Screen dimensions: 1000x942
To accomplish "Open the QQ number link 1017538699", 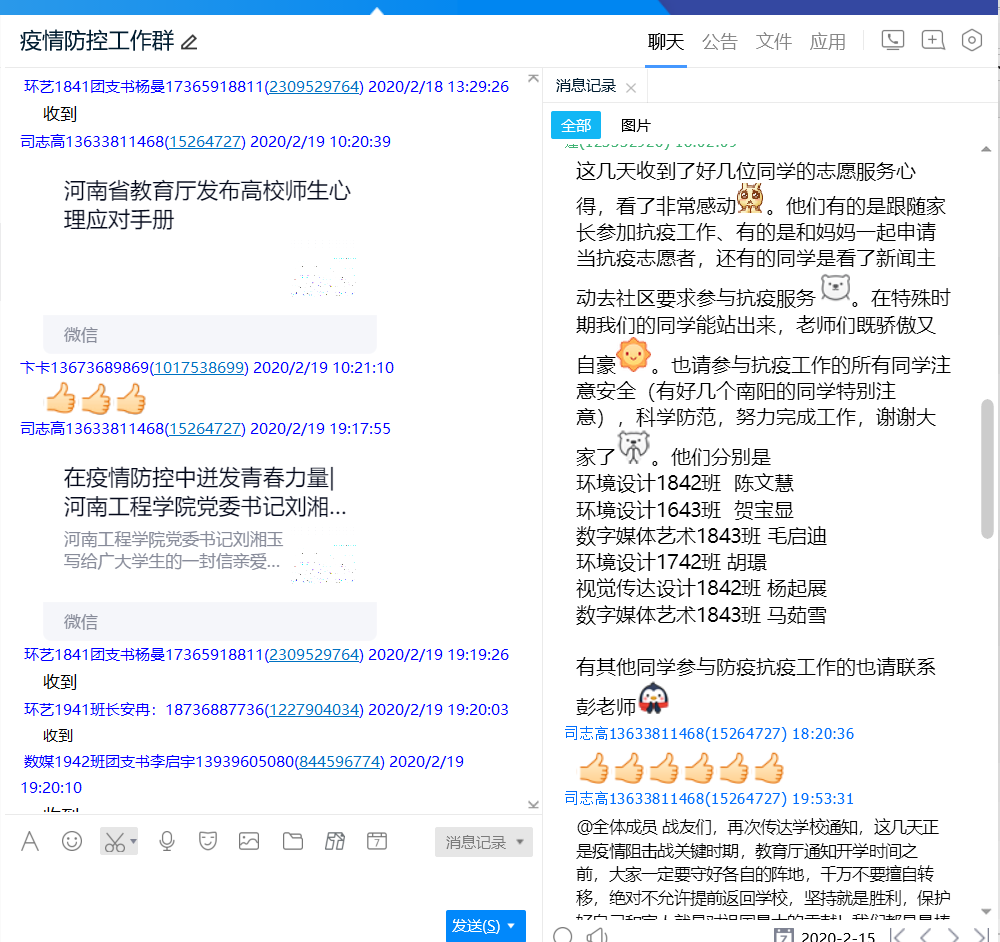I will coord(200,368).
